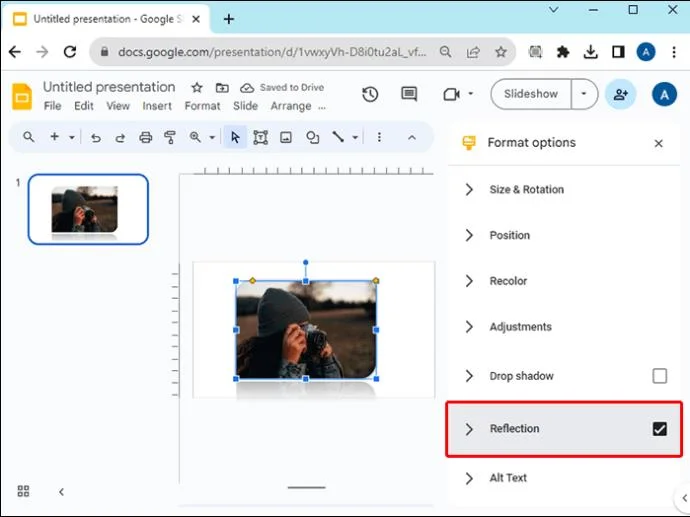
Task: Expand the Adjustments section
Action: click(x=520, y=327)
